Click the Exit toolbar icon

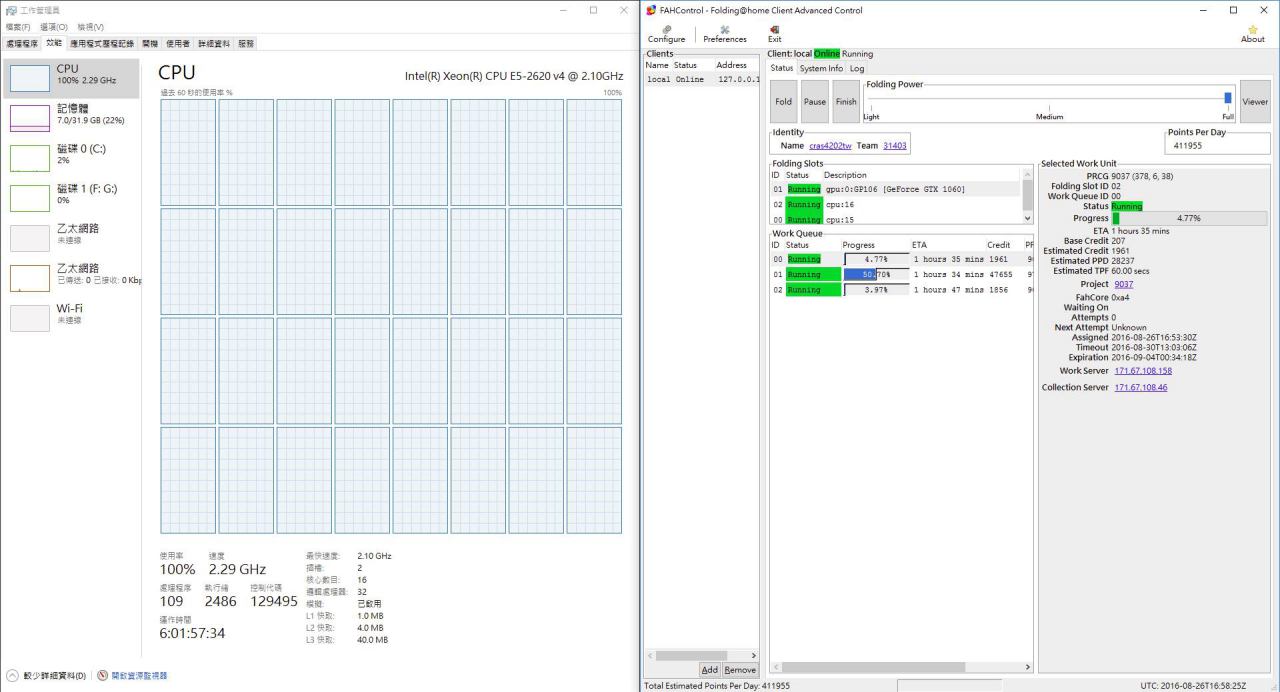pos(774,33)
